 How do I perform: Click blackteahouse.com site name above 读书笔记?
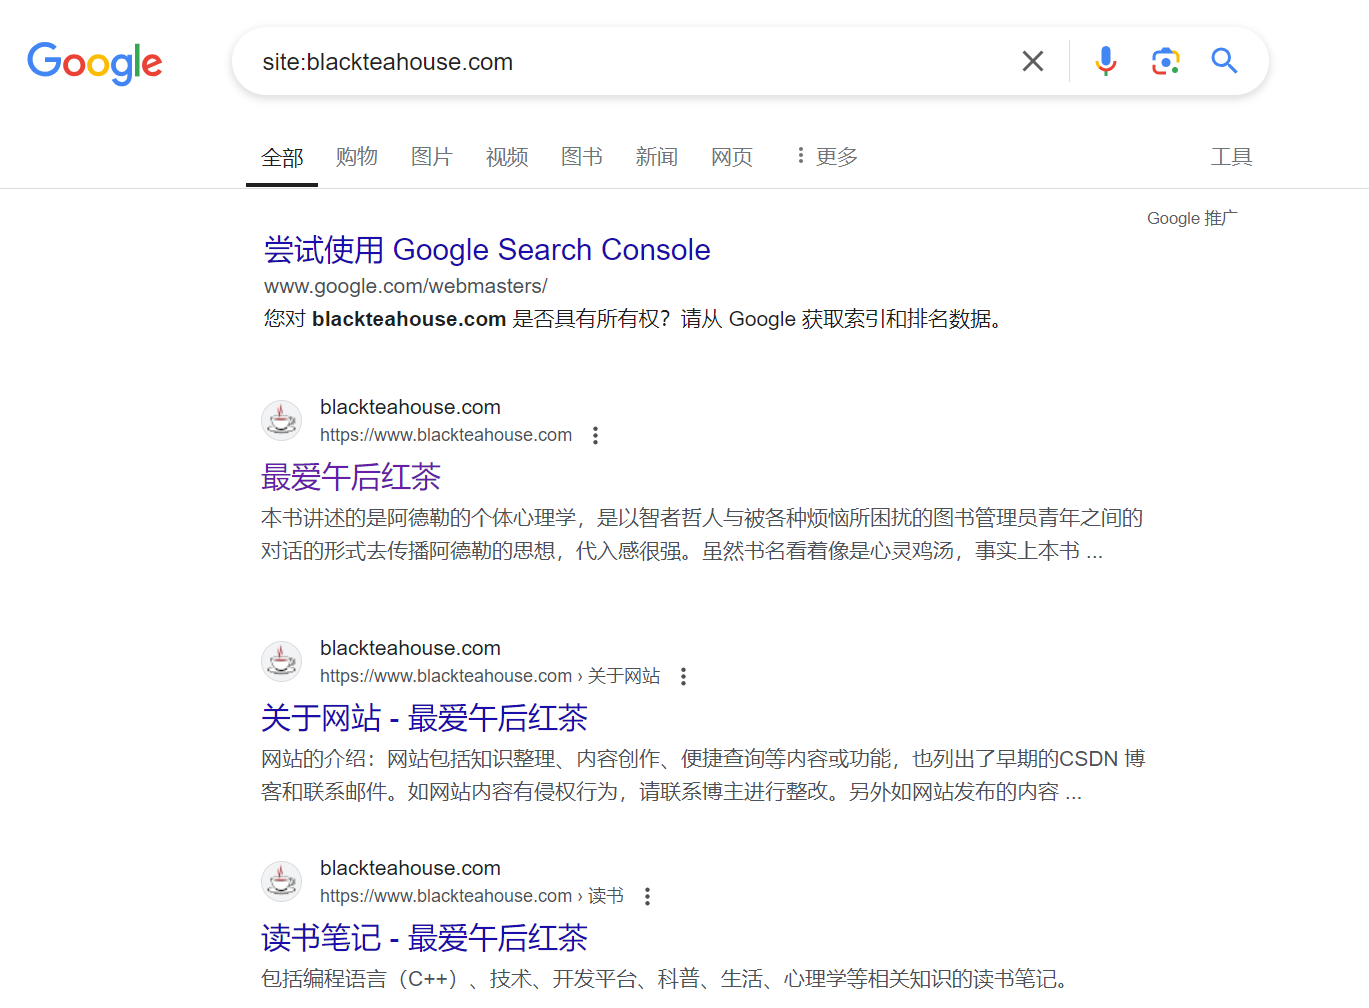coord(410,868)
